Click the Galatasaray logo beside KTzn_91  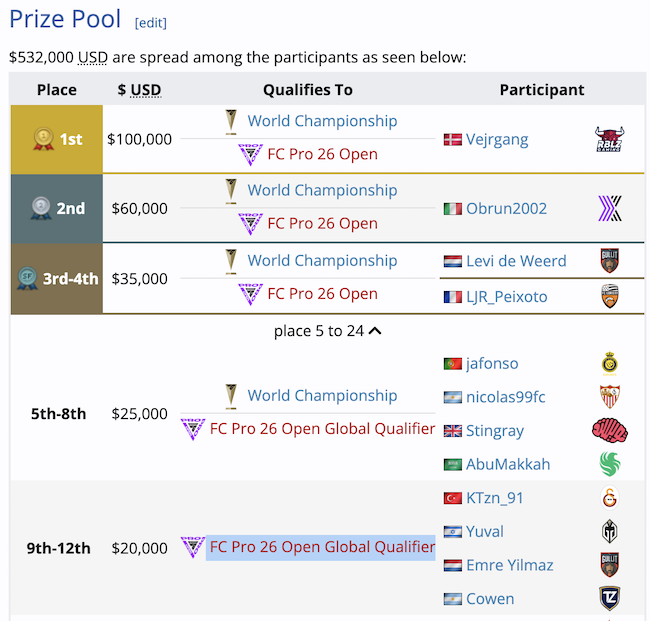[609, 498]
